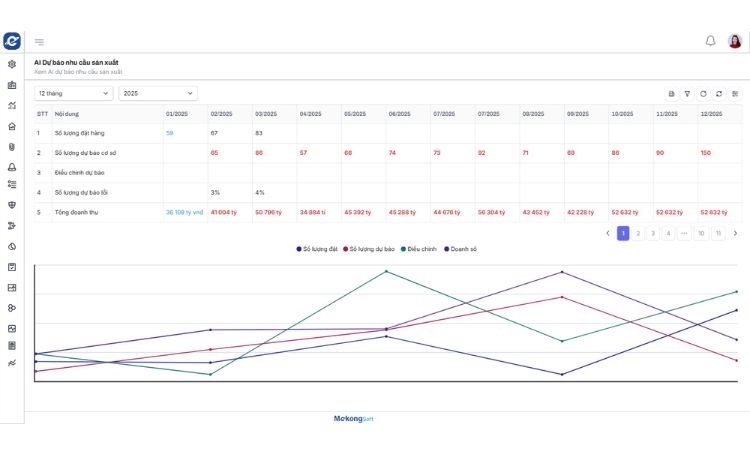This screenshot has height=455, width=750.
Task: Expand the '12 tháng' period dropdown
Action: [x=74, y=93]
